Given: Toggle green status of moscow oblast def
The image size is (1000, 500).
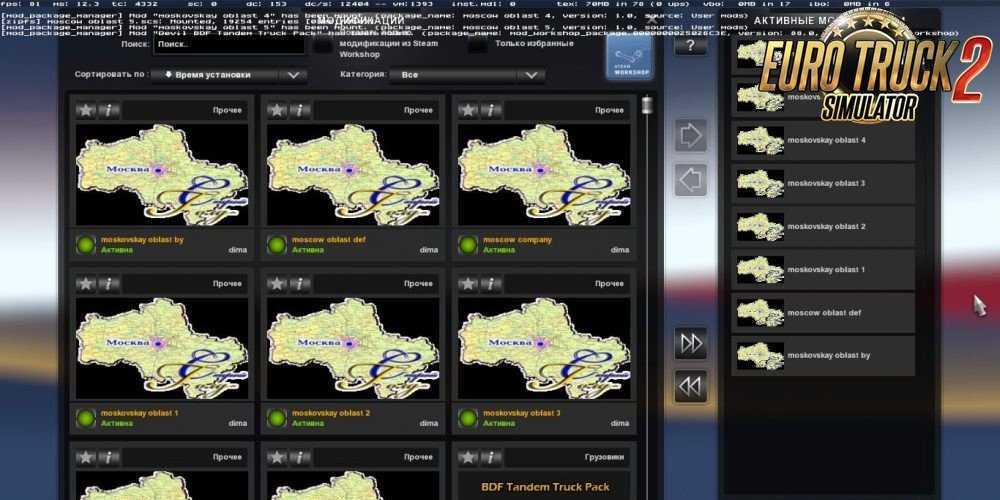Looking at the screenshot, I should coord(277,245).
